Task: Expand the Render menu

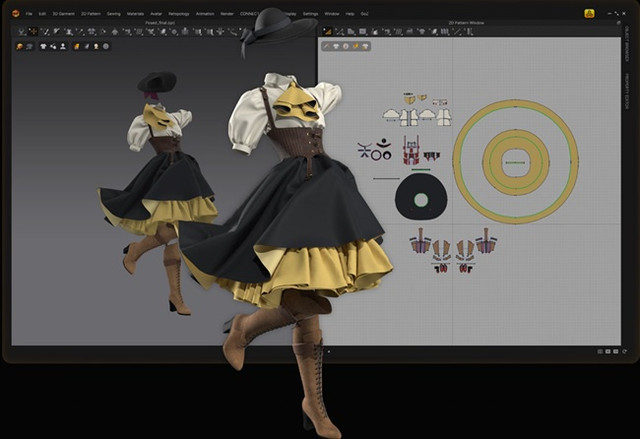Action: 227,15
